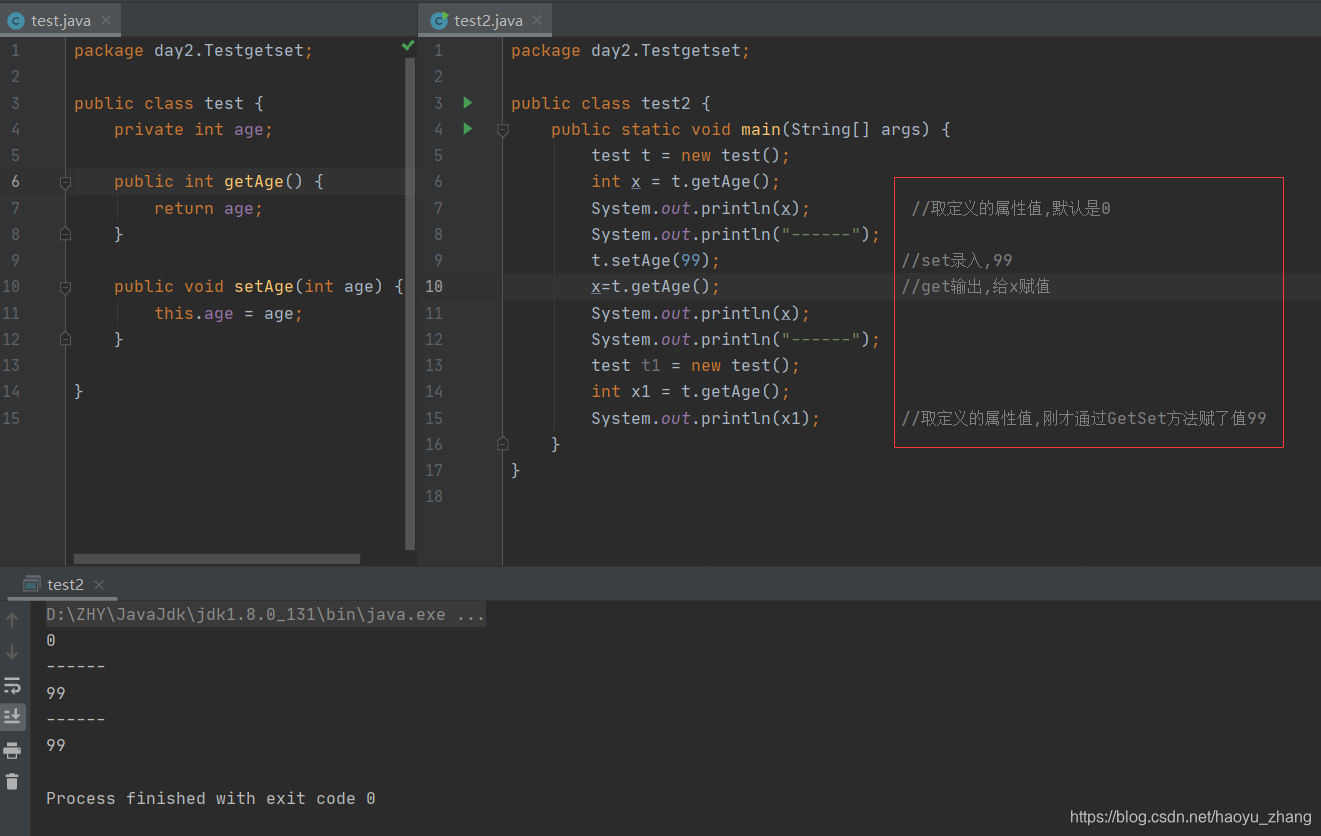This screenshot has width=1321, height=836.
Task: Click the test.java file type icon
Action: pos(16,20)
